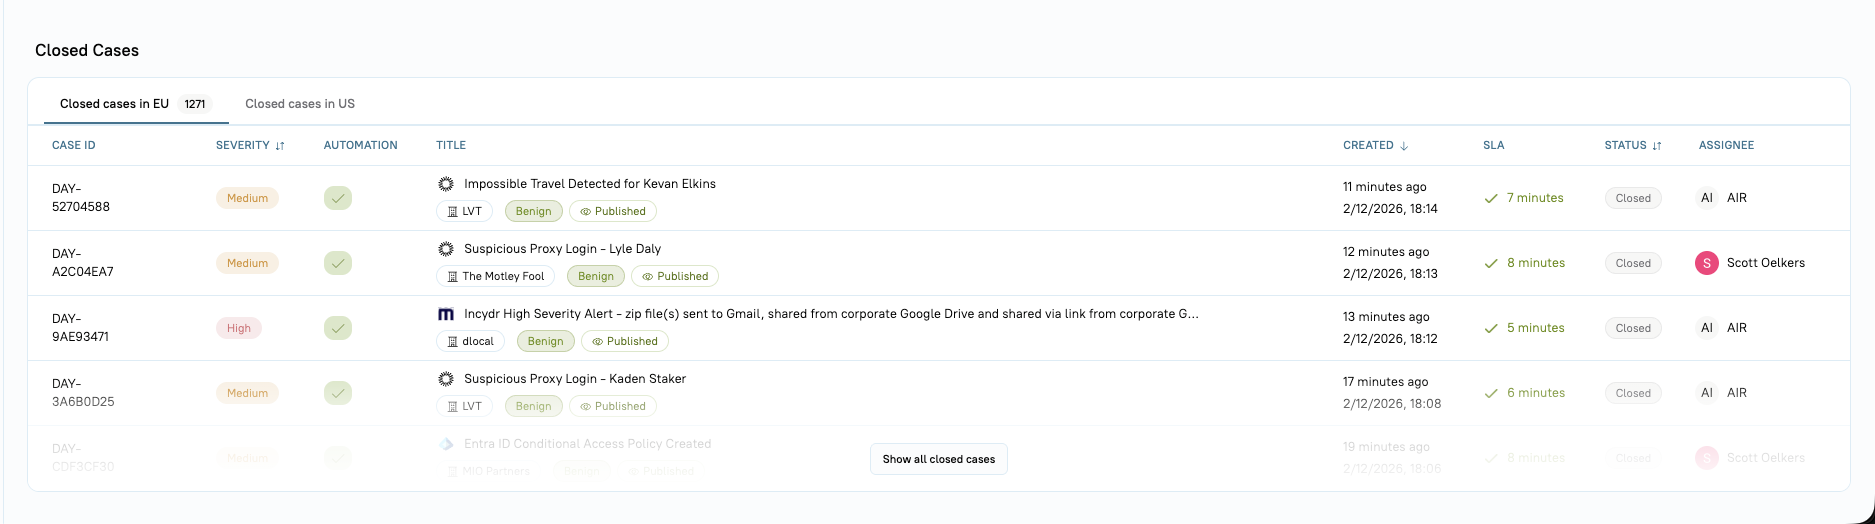Click Scott Oelkers avatar icon

pos(1707,263)
